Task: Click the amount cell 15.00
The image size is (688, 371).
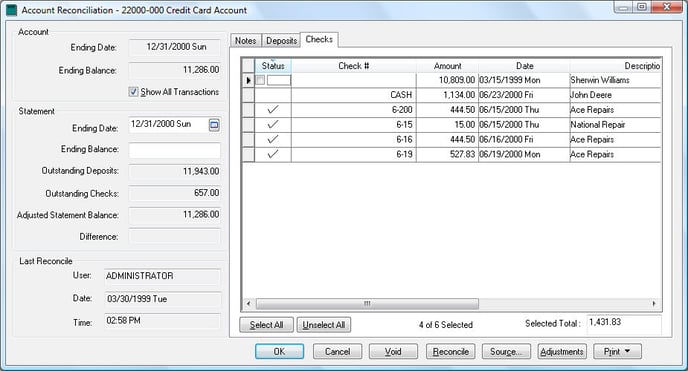Action: pos(448,125)
